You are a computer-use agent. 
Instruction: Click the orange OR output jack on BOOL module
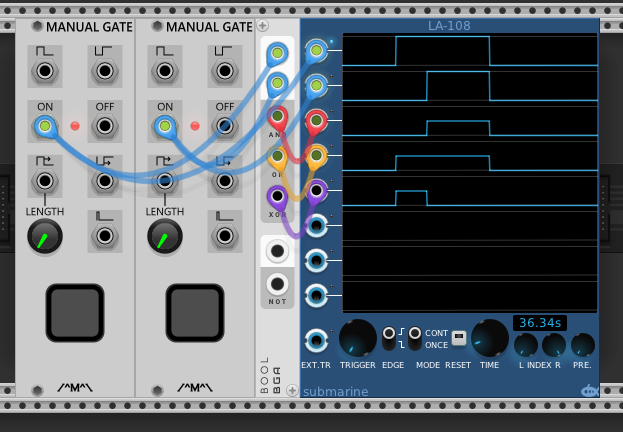pos(277,155)
